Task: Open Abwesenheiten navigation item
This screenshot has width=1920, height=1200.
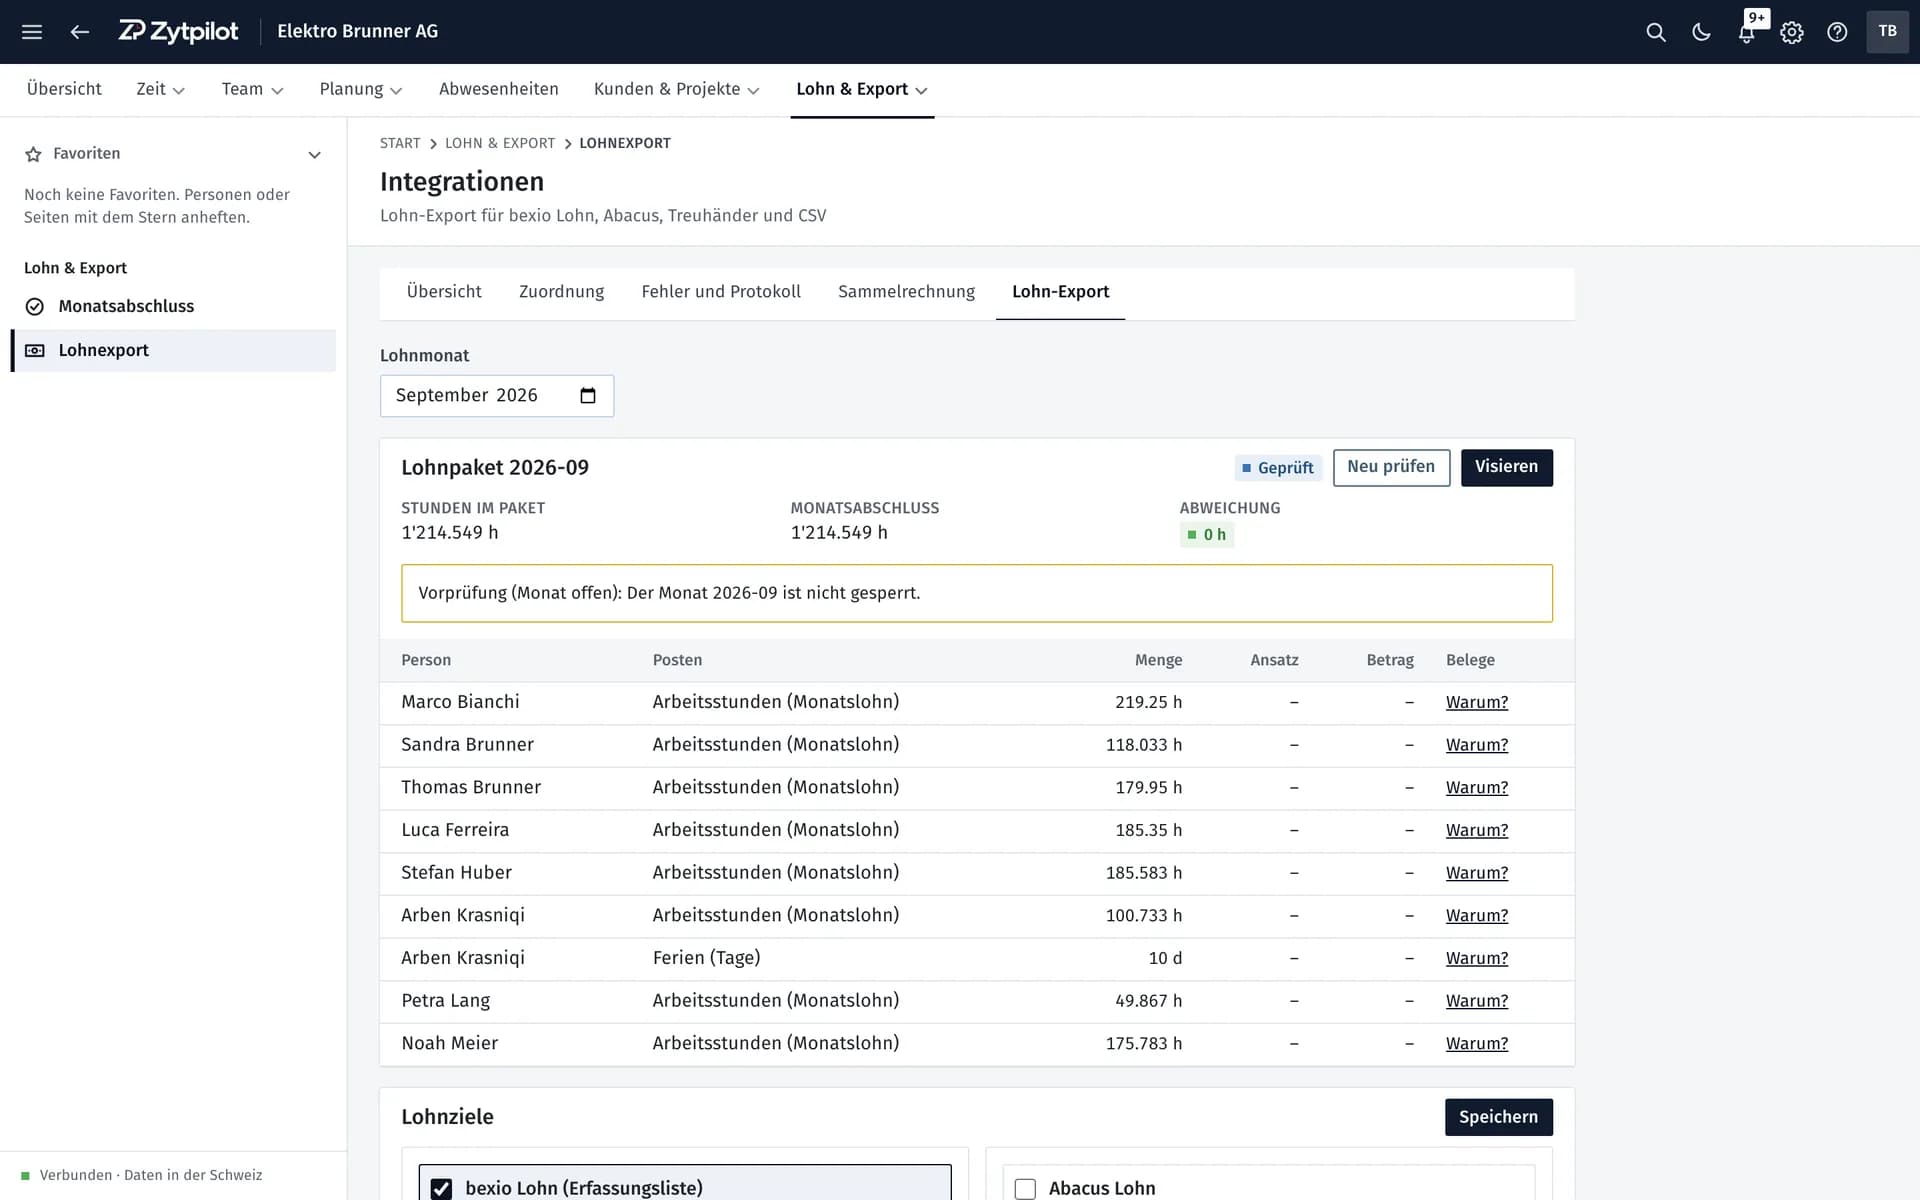Action: pos(499,89)
